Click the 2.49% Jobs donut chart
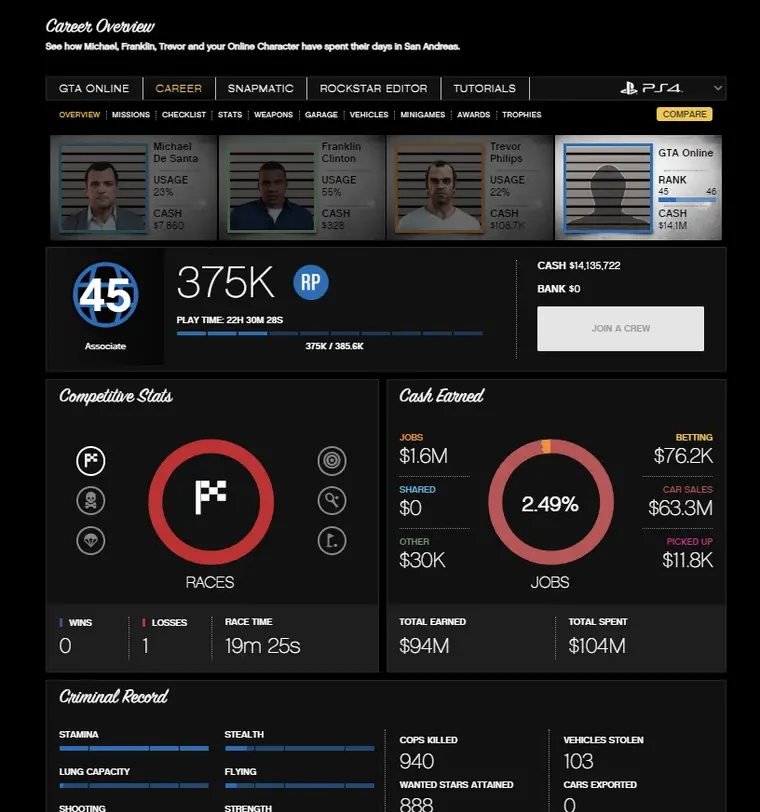This screenshot has width=760, height=812. coord(551,502)
